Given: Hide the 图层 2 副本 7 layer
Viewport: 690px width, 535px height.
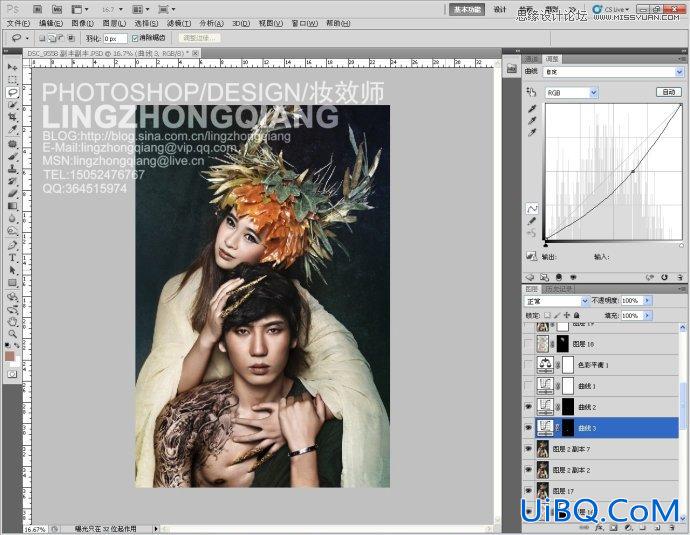Looking at the screenshot, I should (529, 449).
